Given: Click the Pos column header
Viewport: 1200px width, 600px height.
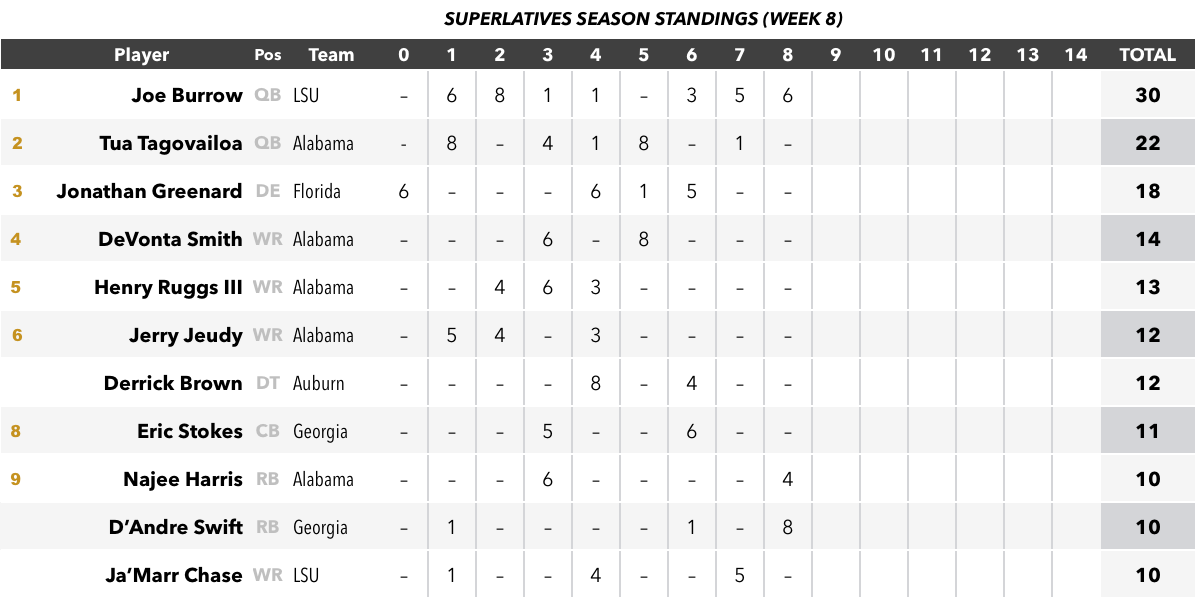Looking at the screenshot, I should (268, 55).
